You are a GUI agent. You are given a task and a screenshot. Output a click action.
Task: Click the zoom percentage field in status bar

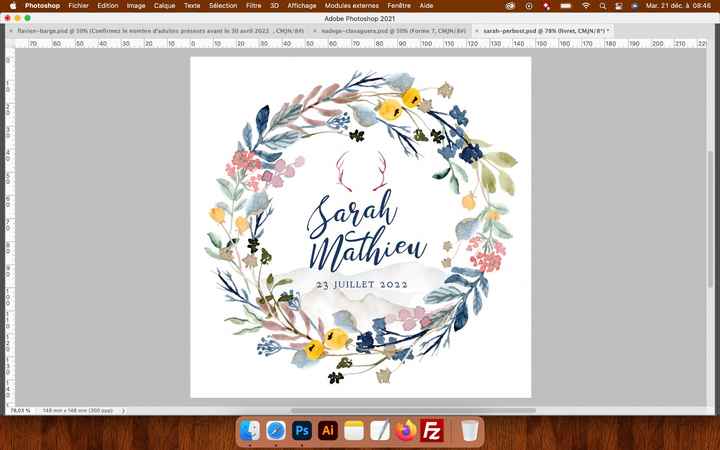[x=19, y=410]
